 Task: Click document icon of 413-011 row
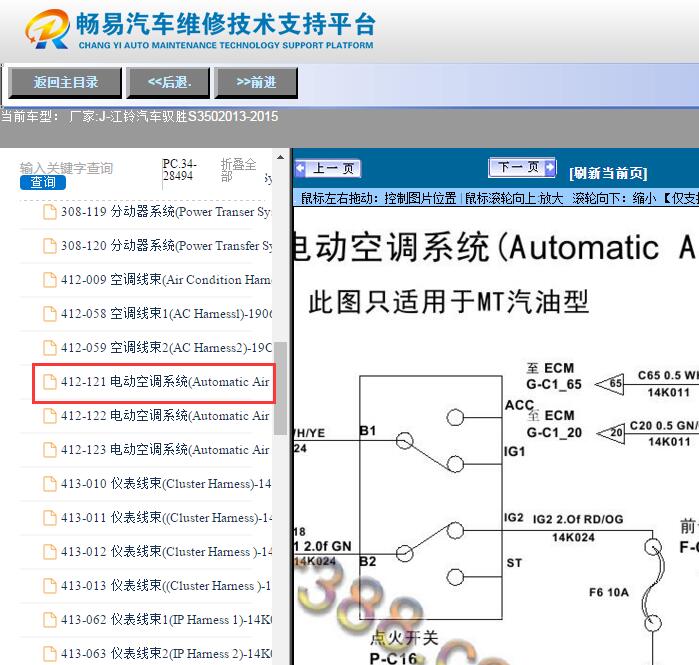click(x=49, y=517)
